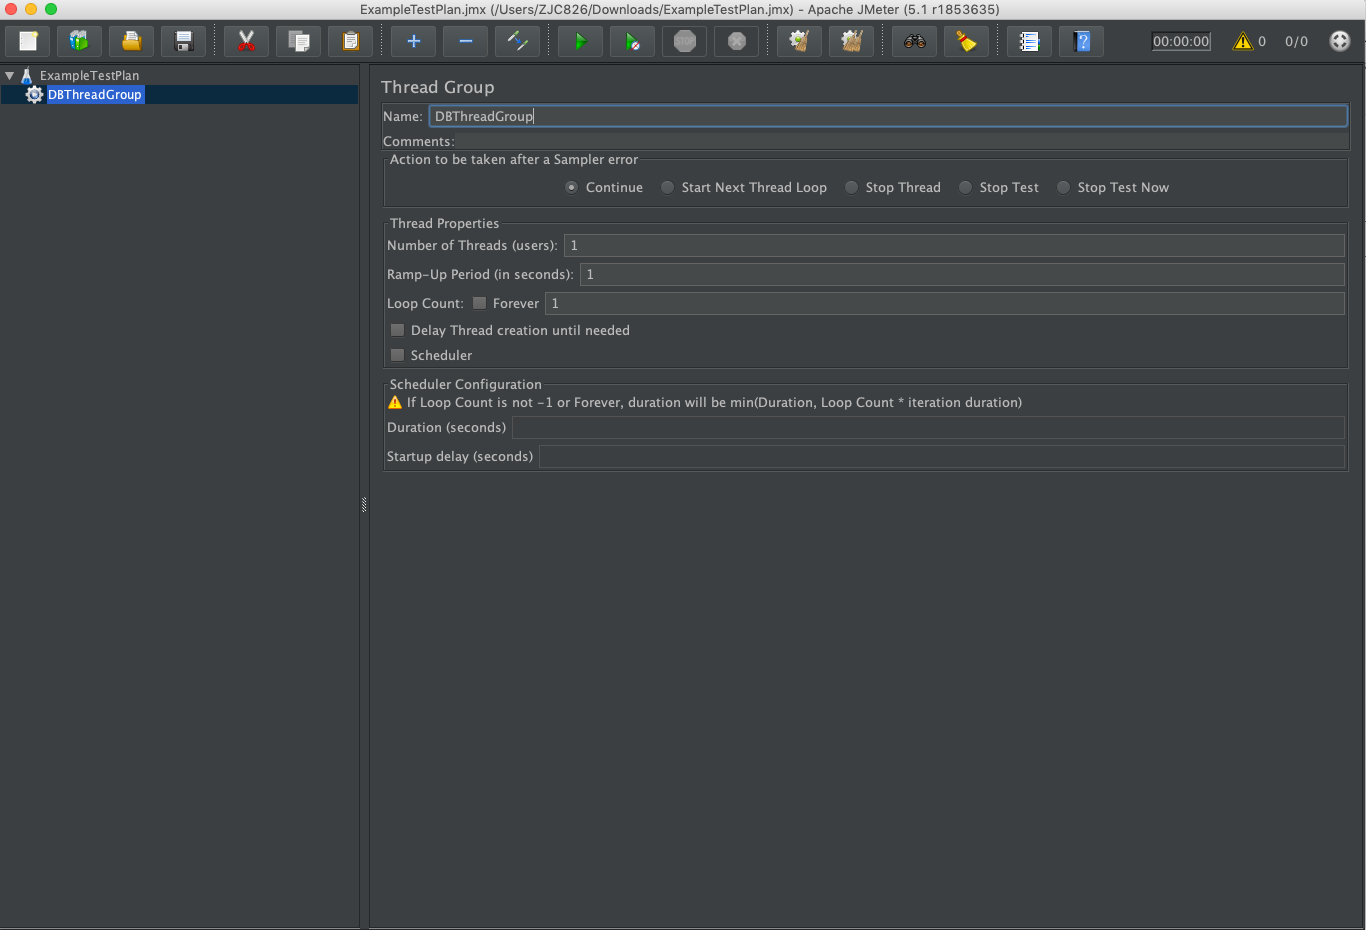Select ExampleTestPlan in the tree
The image size is (1366, 930).
click(89, 75)
